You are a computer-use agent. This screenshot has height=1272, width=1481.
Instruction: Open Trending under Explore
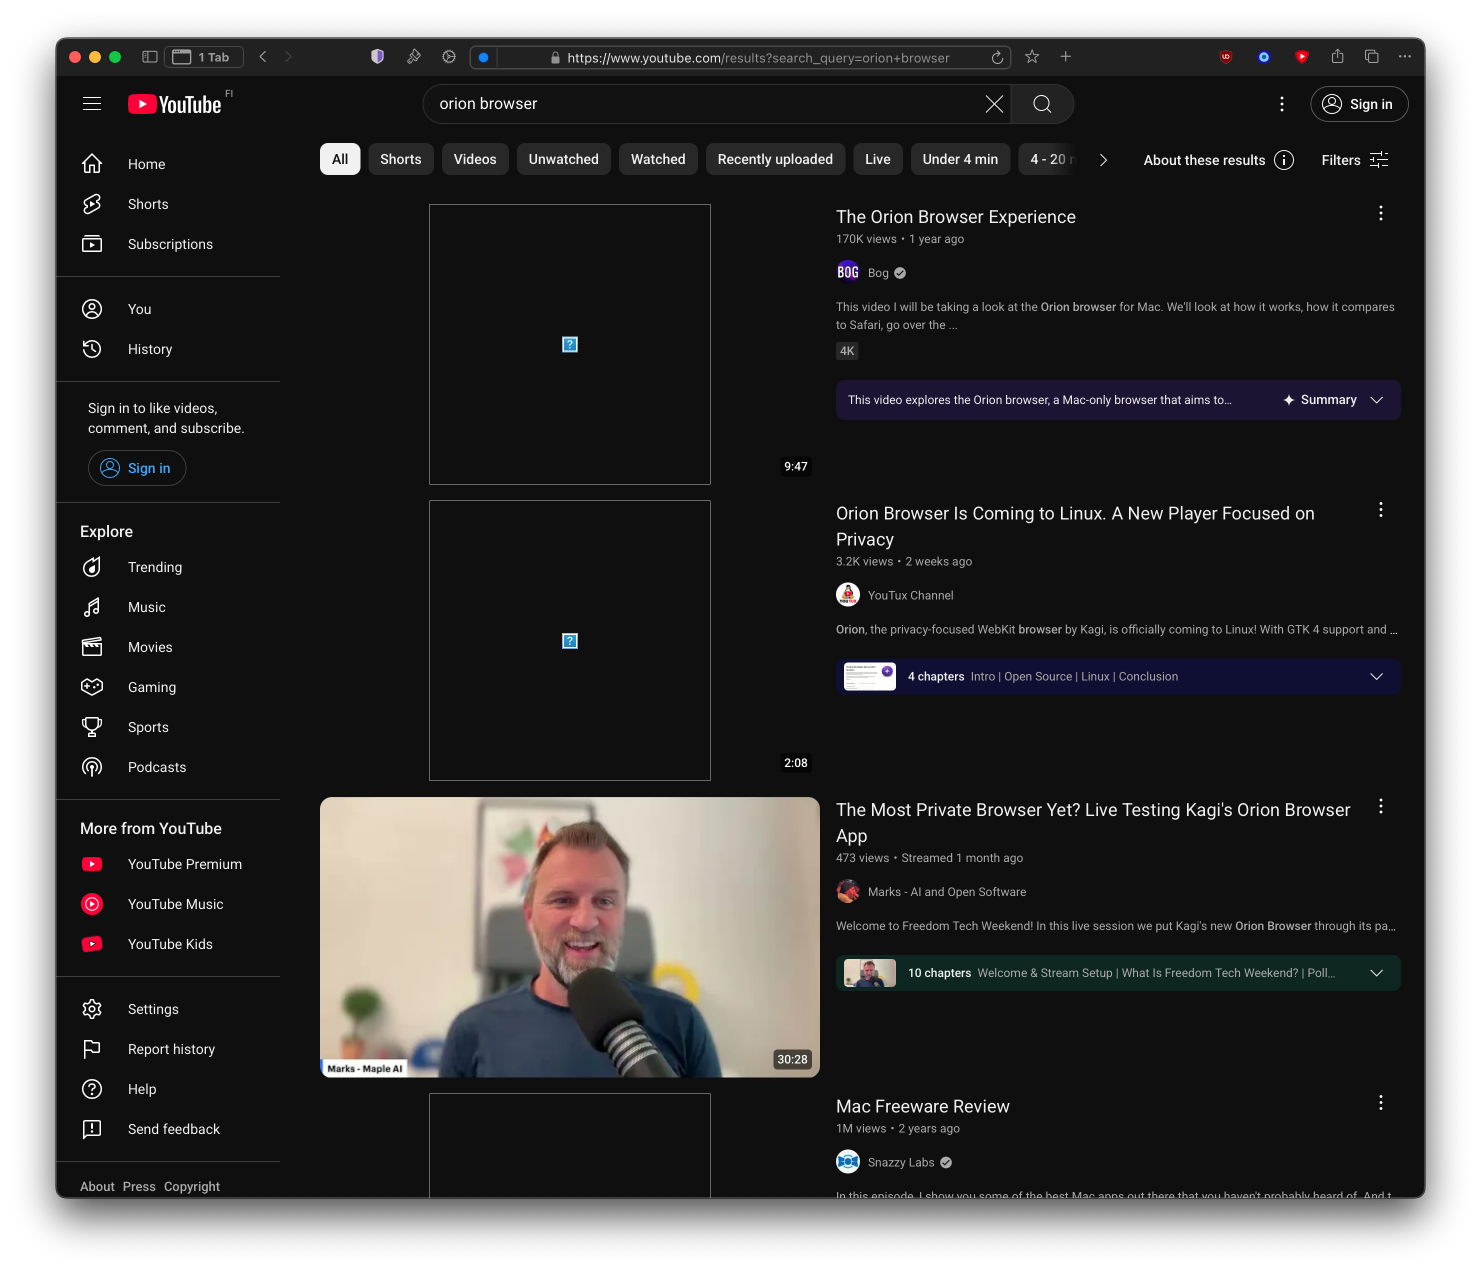(x=154, y=567)
